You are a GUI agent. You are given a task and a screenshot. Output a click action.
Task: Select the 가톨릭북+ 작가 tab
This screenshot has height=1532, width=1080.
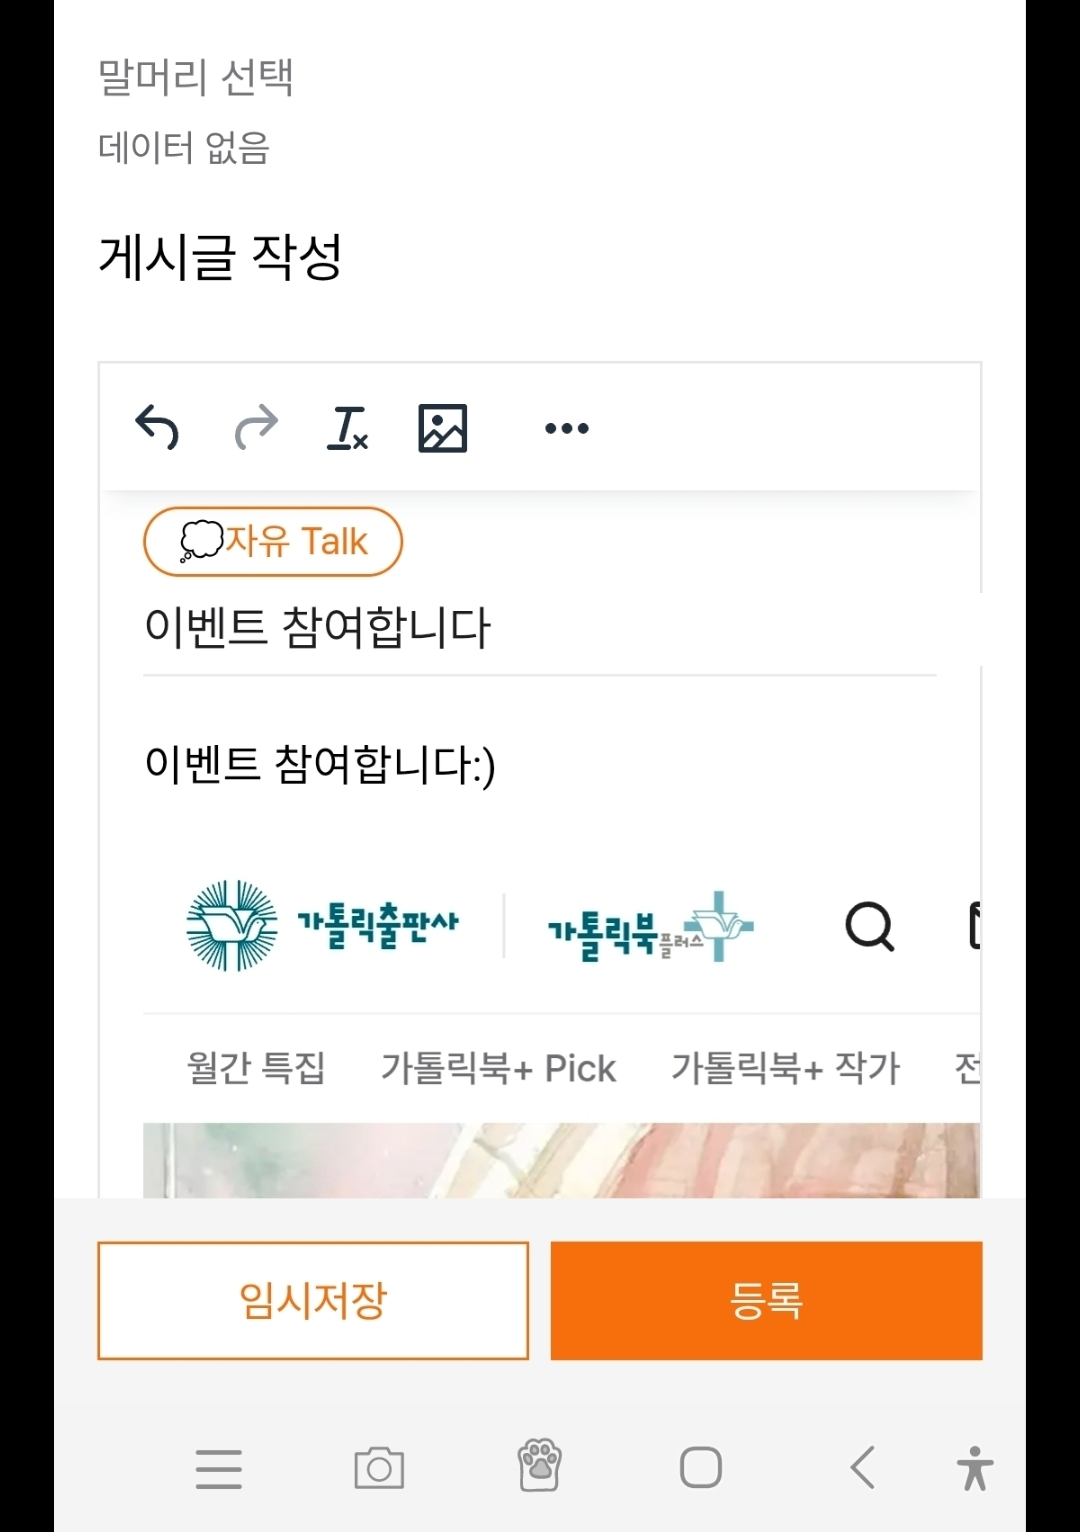(785, 1068)
